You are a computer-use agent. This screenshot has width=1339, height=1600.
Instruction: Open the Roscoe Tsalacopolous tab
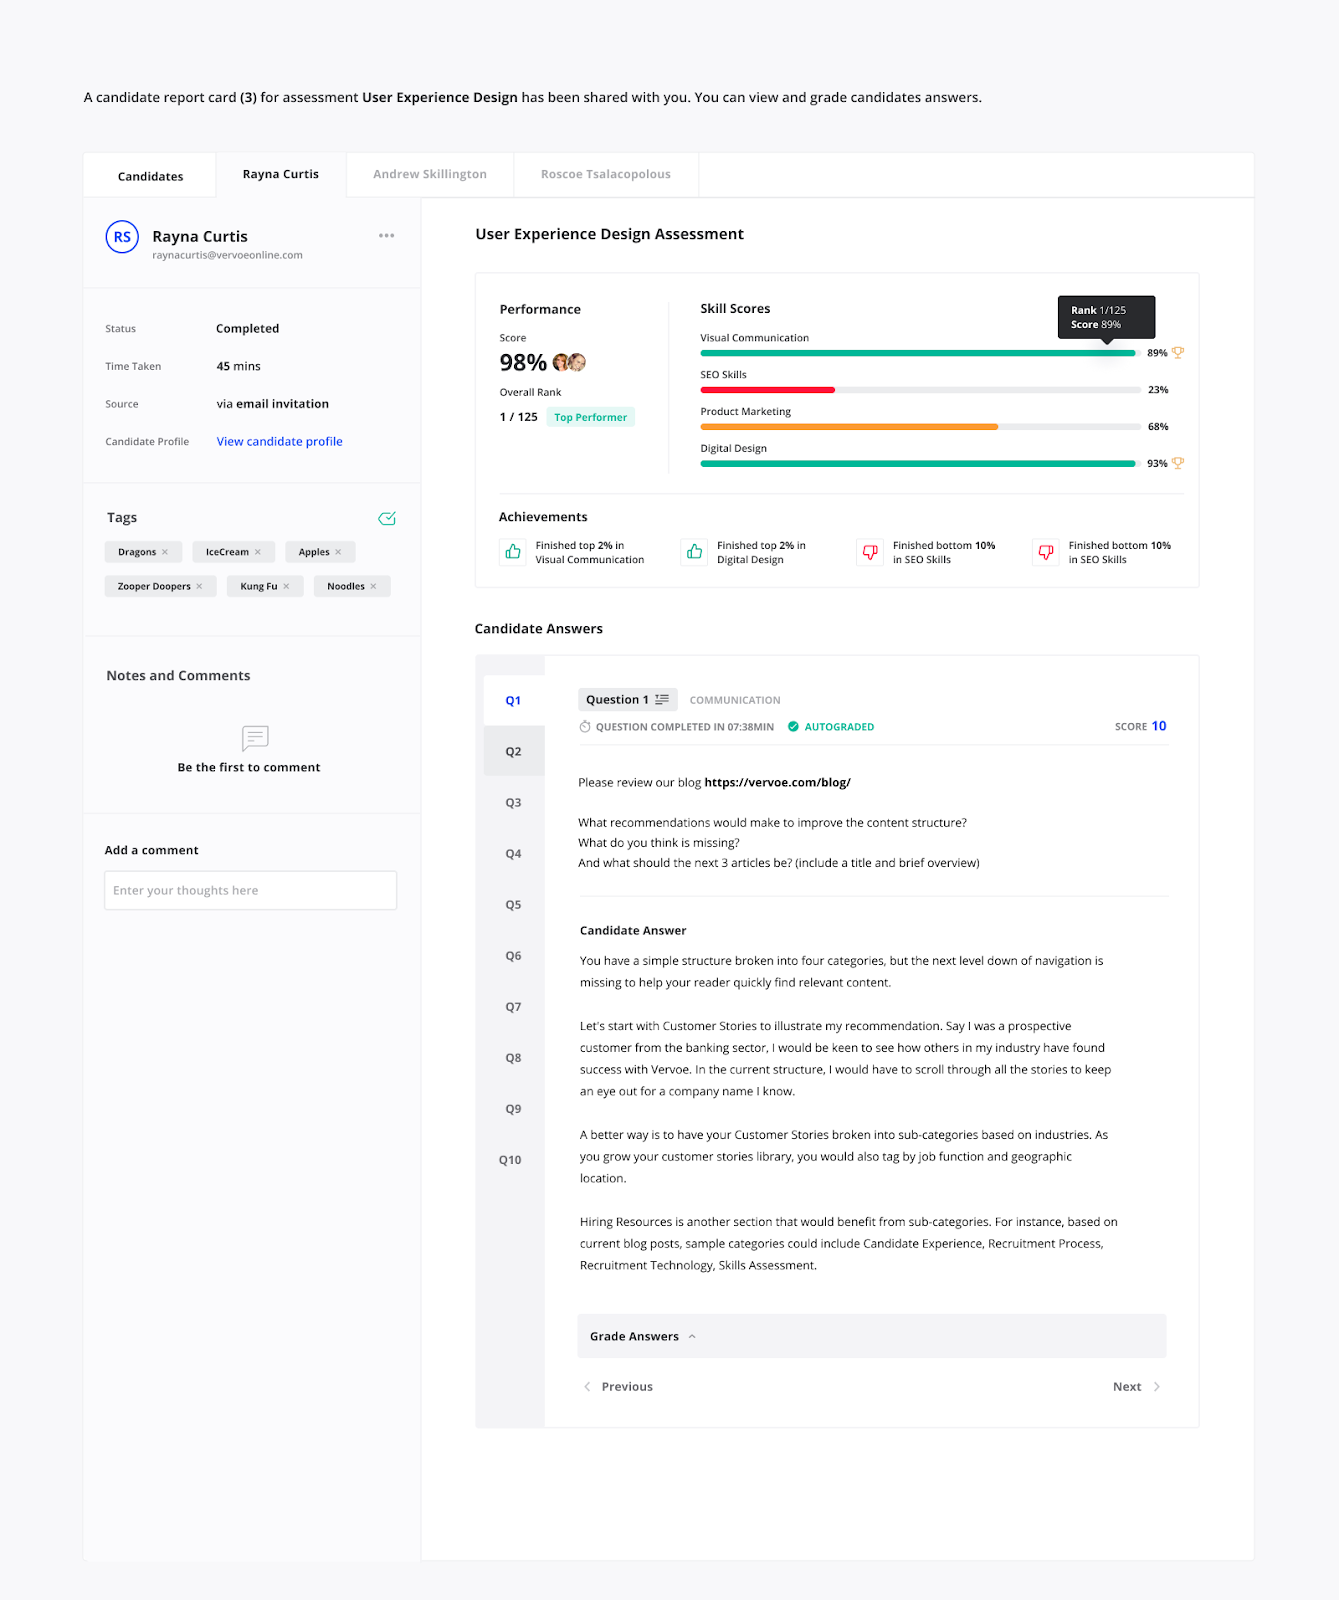pyautogui.click(x=605, y=174)
